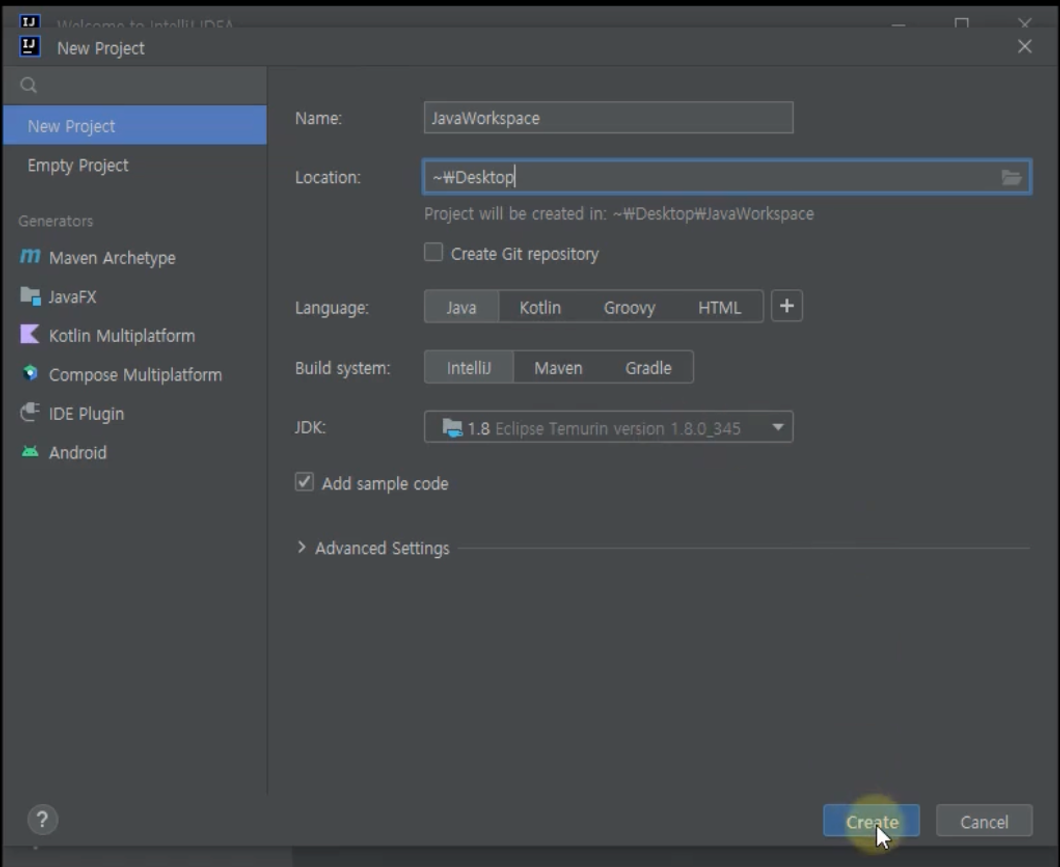
Task: Add more languages with plus button
Action: coord(787,306)
